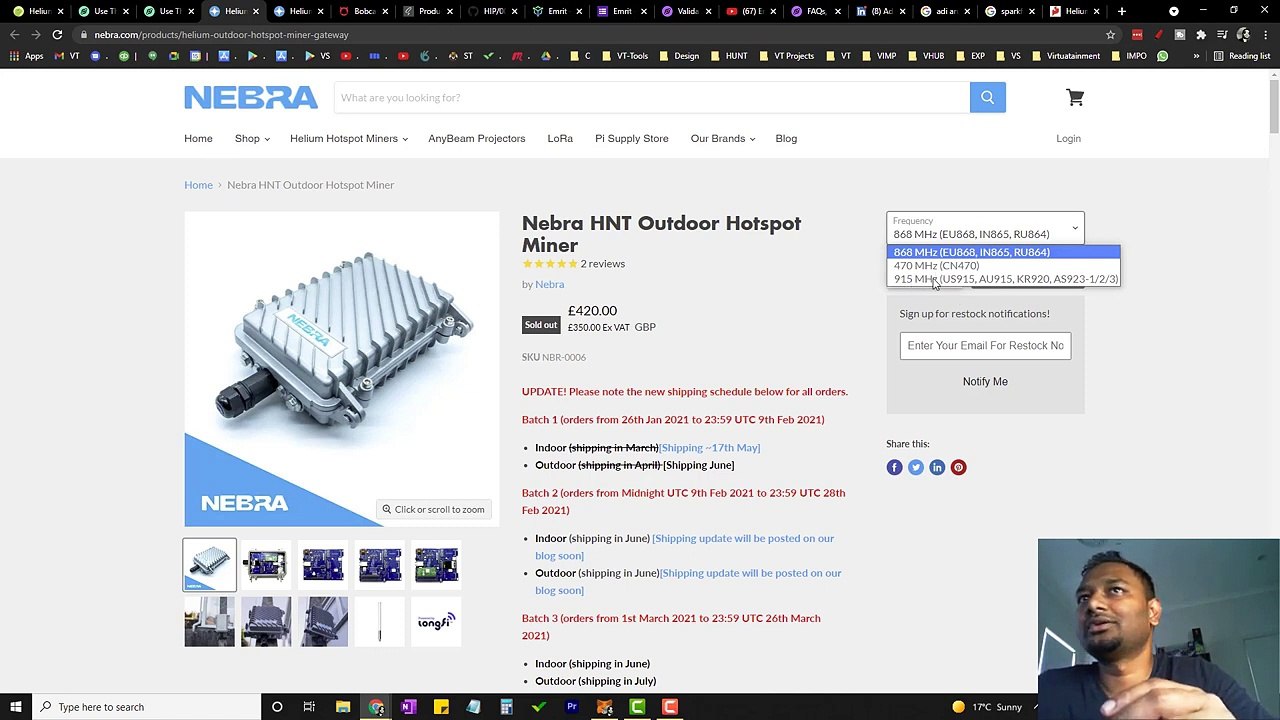
Task: Open the Blog page
Action: coord(786,138)
